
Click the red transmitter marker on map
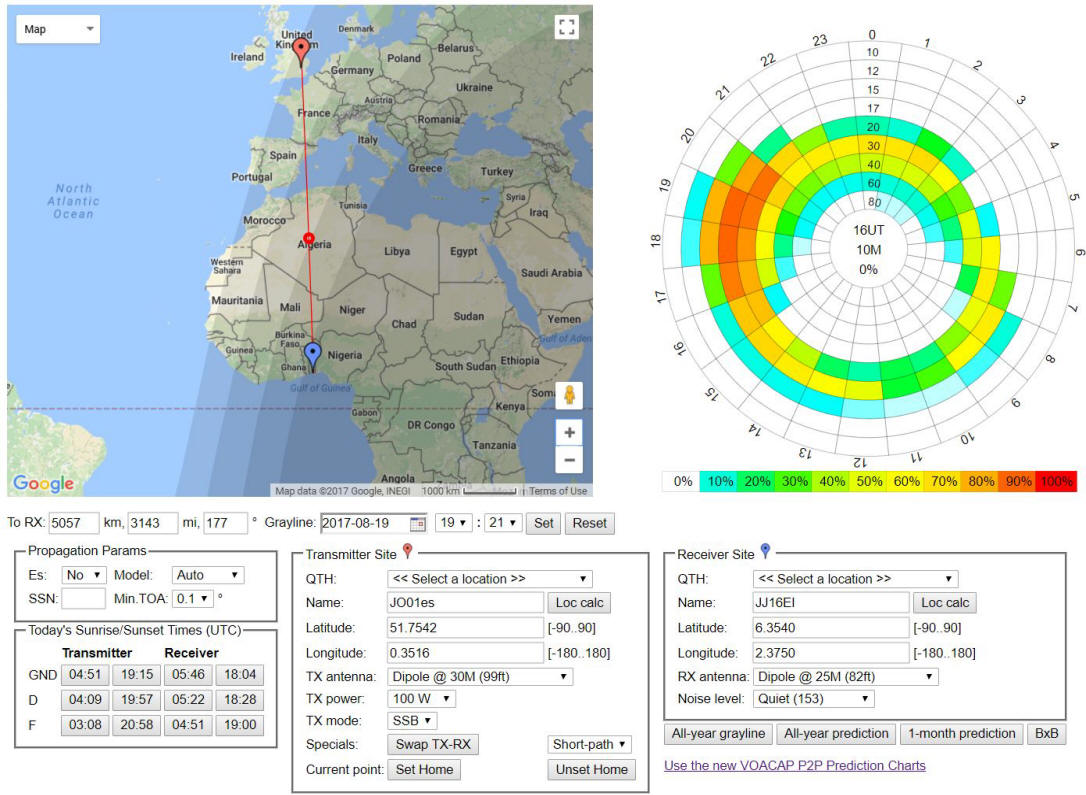coord(301,52)
